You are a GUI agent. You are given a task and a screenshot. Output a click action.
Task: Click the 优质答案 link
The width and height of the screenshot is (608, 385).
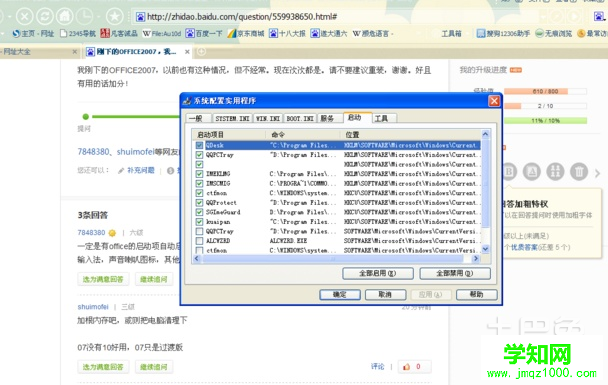pos(524,247)
